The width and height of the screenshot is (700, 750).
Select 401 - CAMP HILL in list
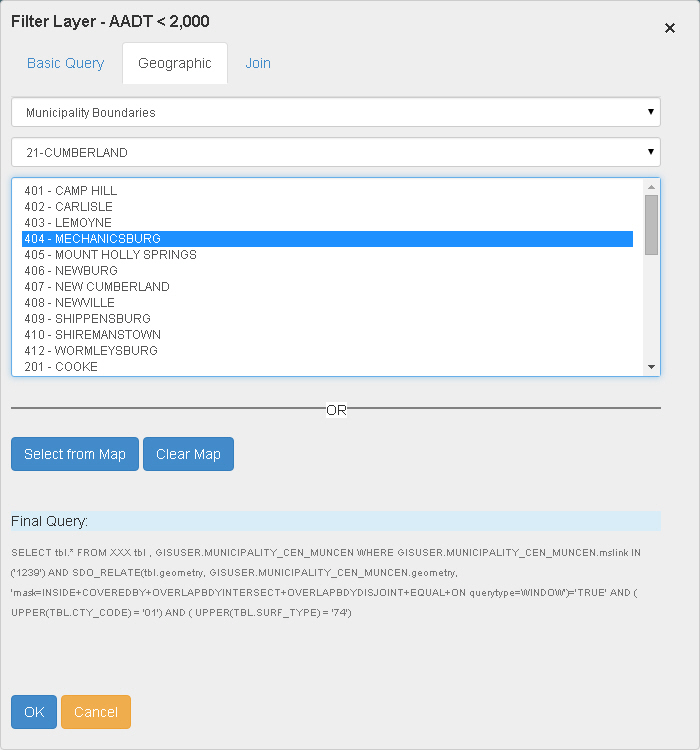click(x=71, y=191)
